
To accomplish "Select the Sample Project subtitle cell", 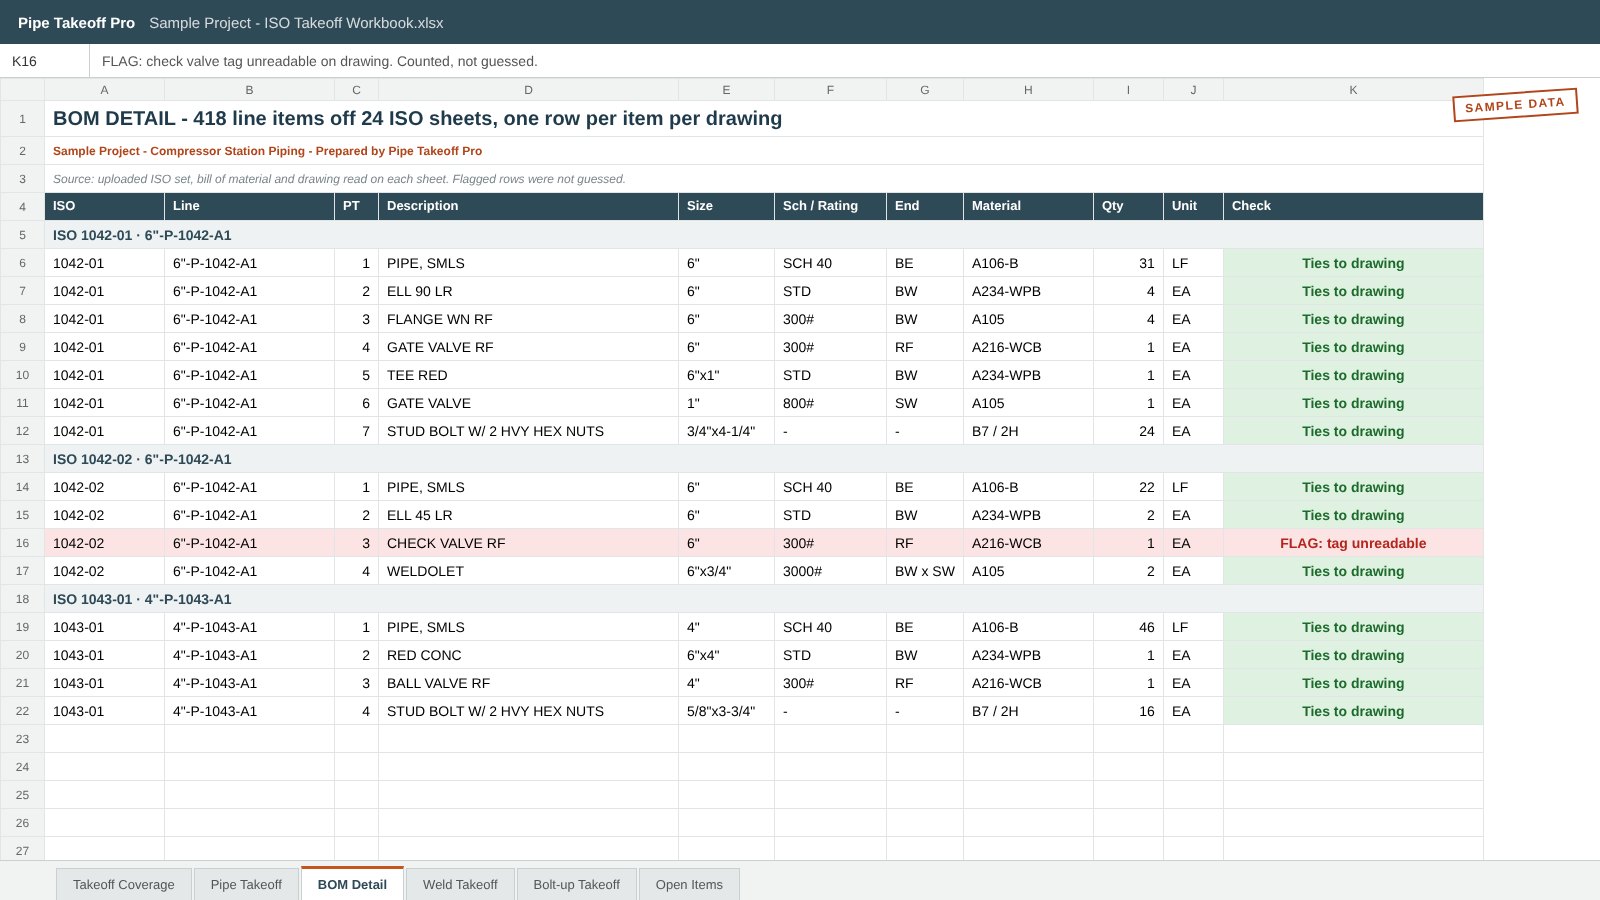I will (764, 151).
